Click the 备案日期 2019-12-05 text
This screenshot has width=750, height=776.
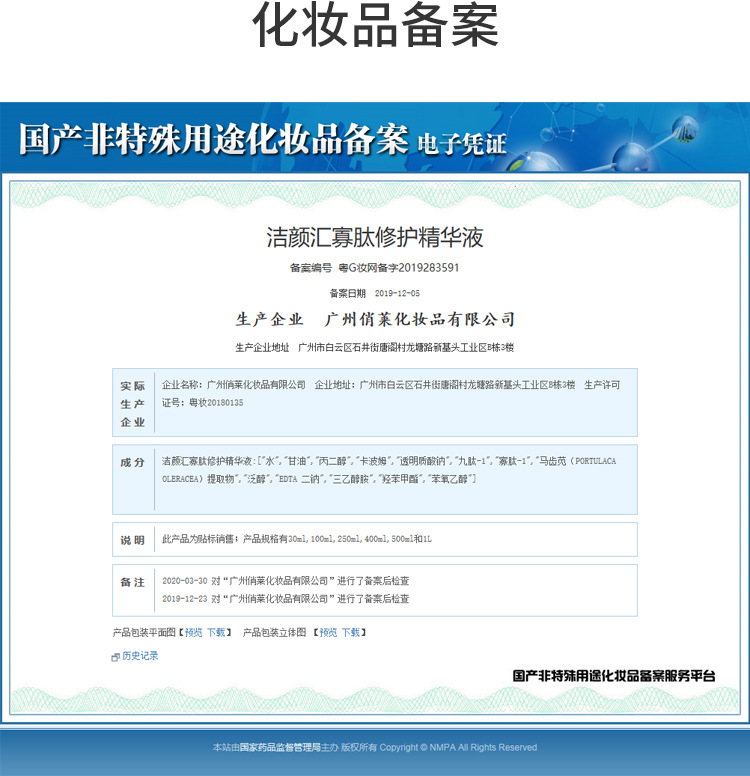pyautogui.click(x=375, y=293)
